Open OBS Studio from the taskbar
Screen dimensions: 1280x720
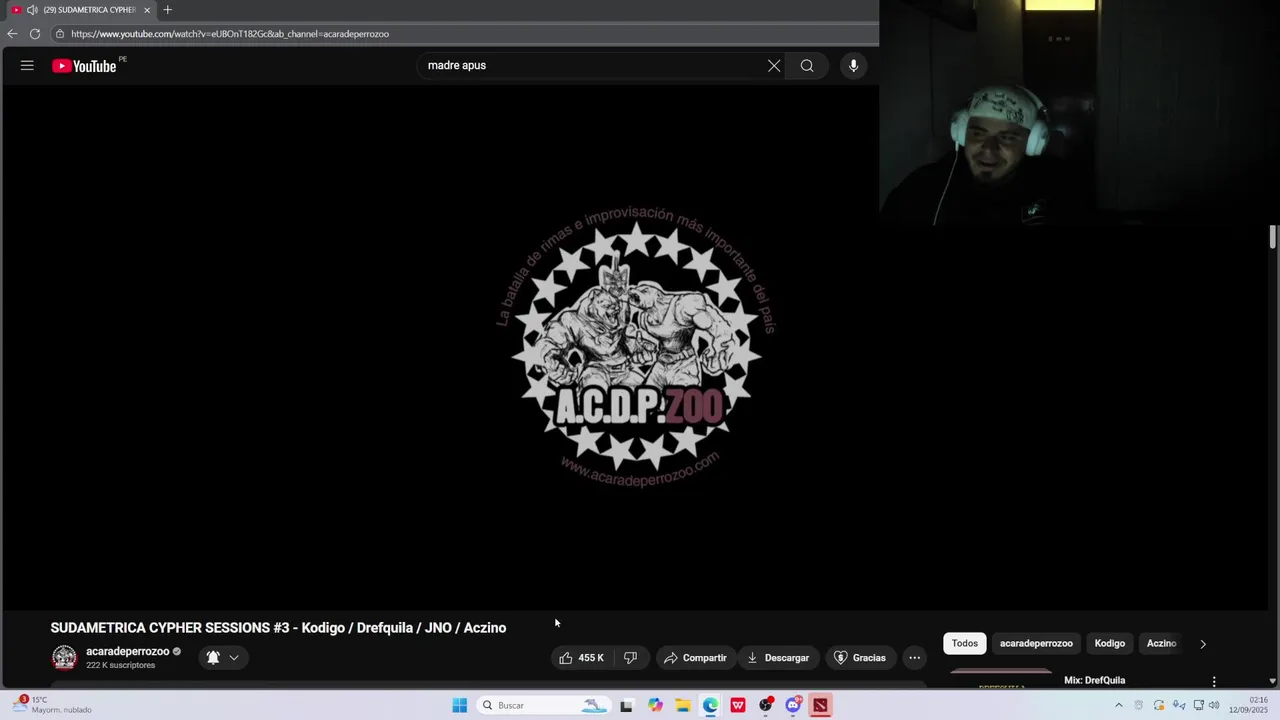tap(766, 706)
